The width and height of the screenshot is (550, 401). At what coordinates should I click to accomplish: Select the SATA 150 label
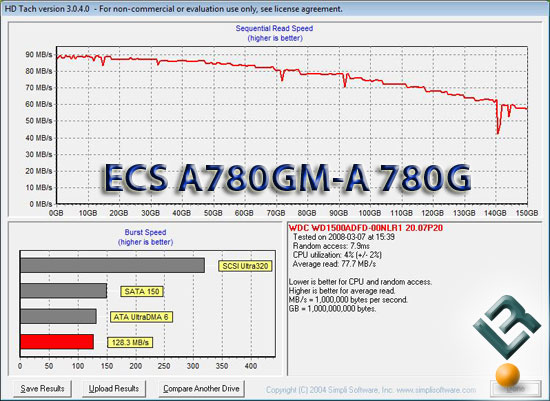point(142,292)
